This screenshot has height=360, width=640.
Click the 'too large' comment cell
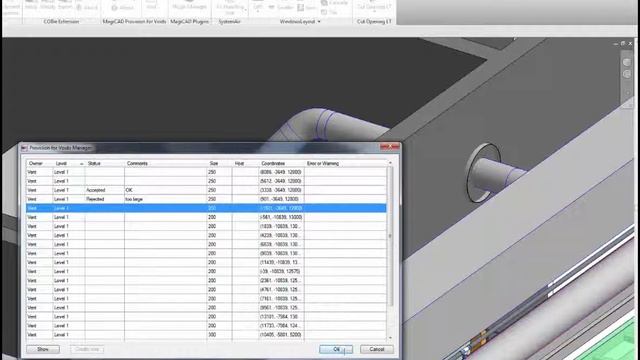(165, 199)
